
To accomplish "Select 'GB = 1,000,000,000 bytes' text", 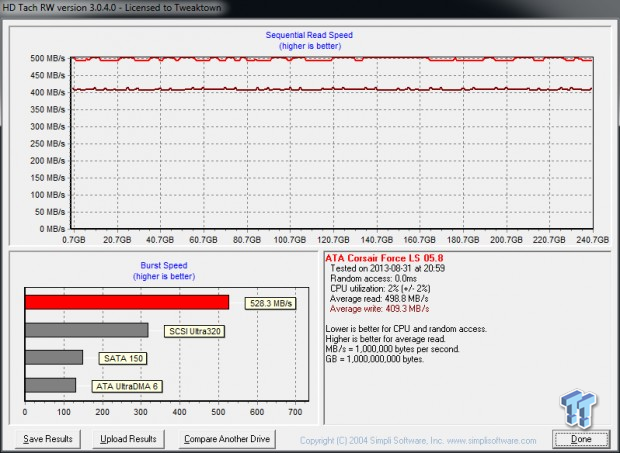I will coord(374,359).
